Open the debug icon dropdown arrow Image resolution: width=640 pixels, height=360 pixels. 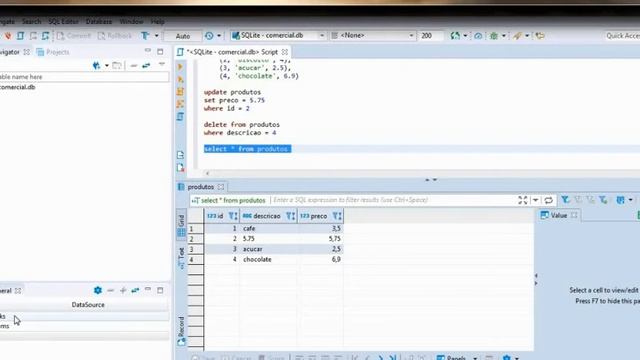tap(504, 36)
